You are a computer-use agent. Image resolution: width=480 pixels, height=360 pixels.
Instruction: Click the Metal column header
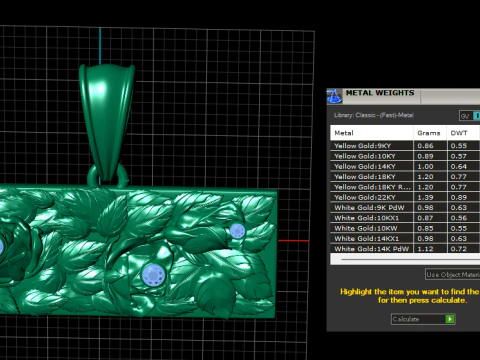click(372, 133)
